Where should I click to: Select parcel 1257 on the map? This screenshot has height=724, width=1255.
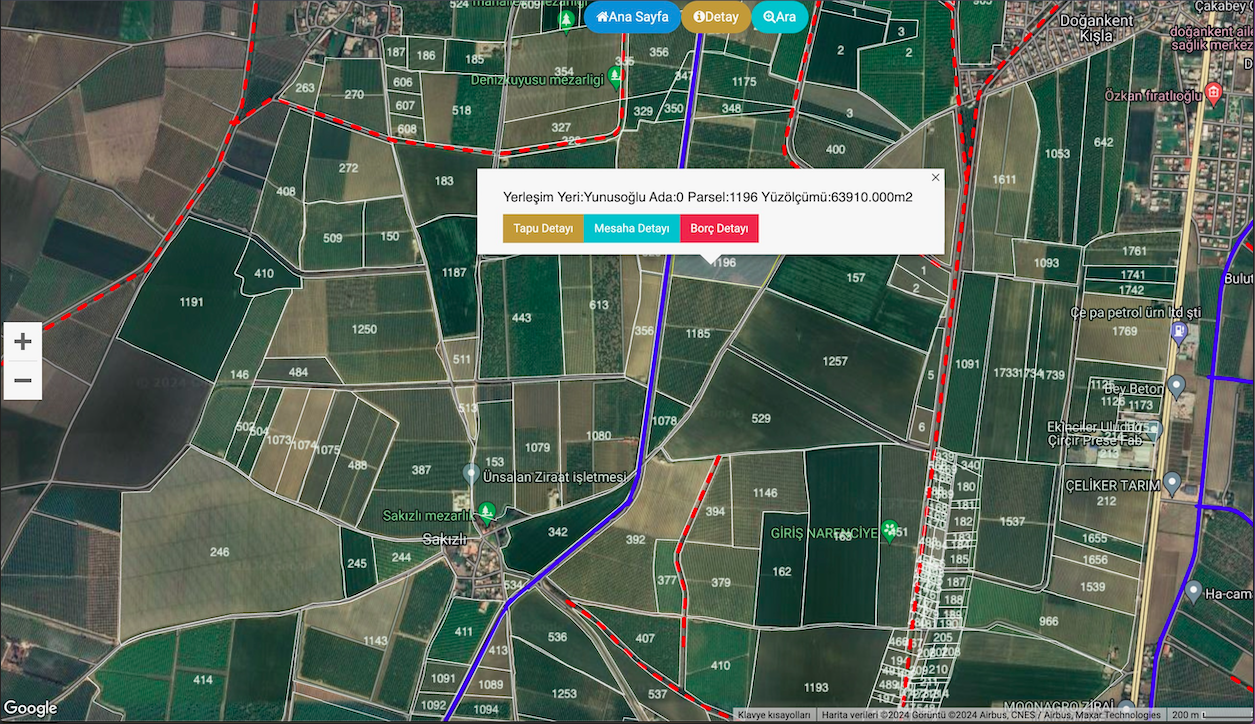point(834,360)
